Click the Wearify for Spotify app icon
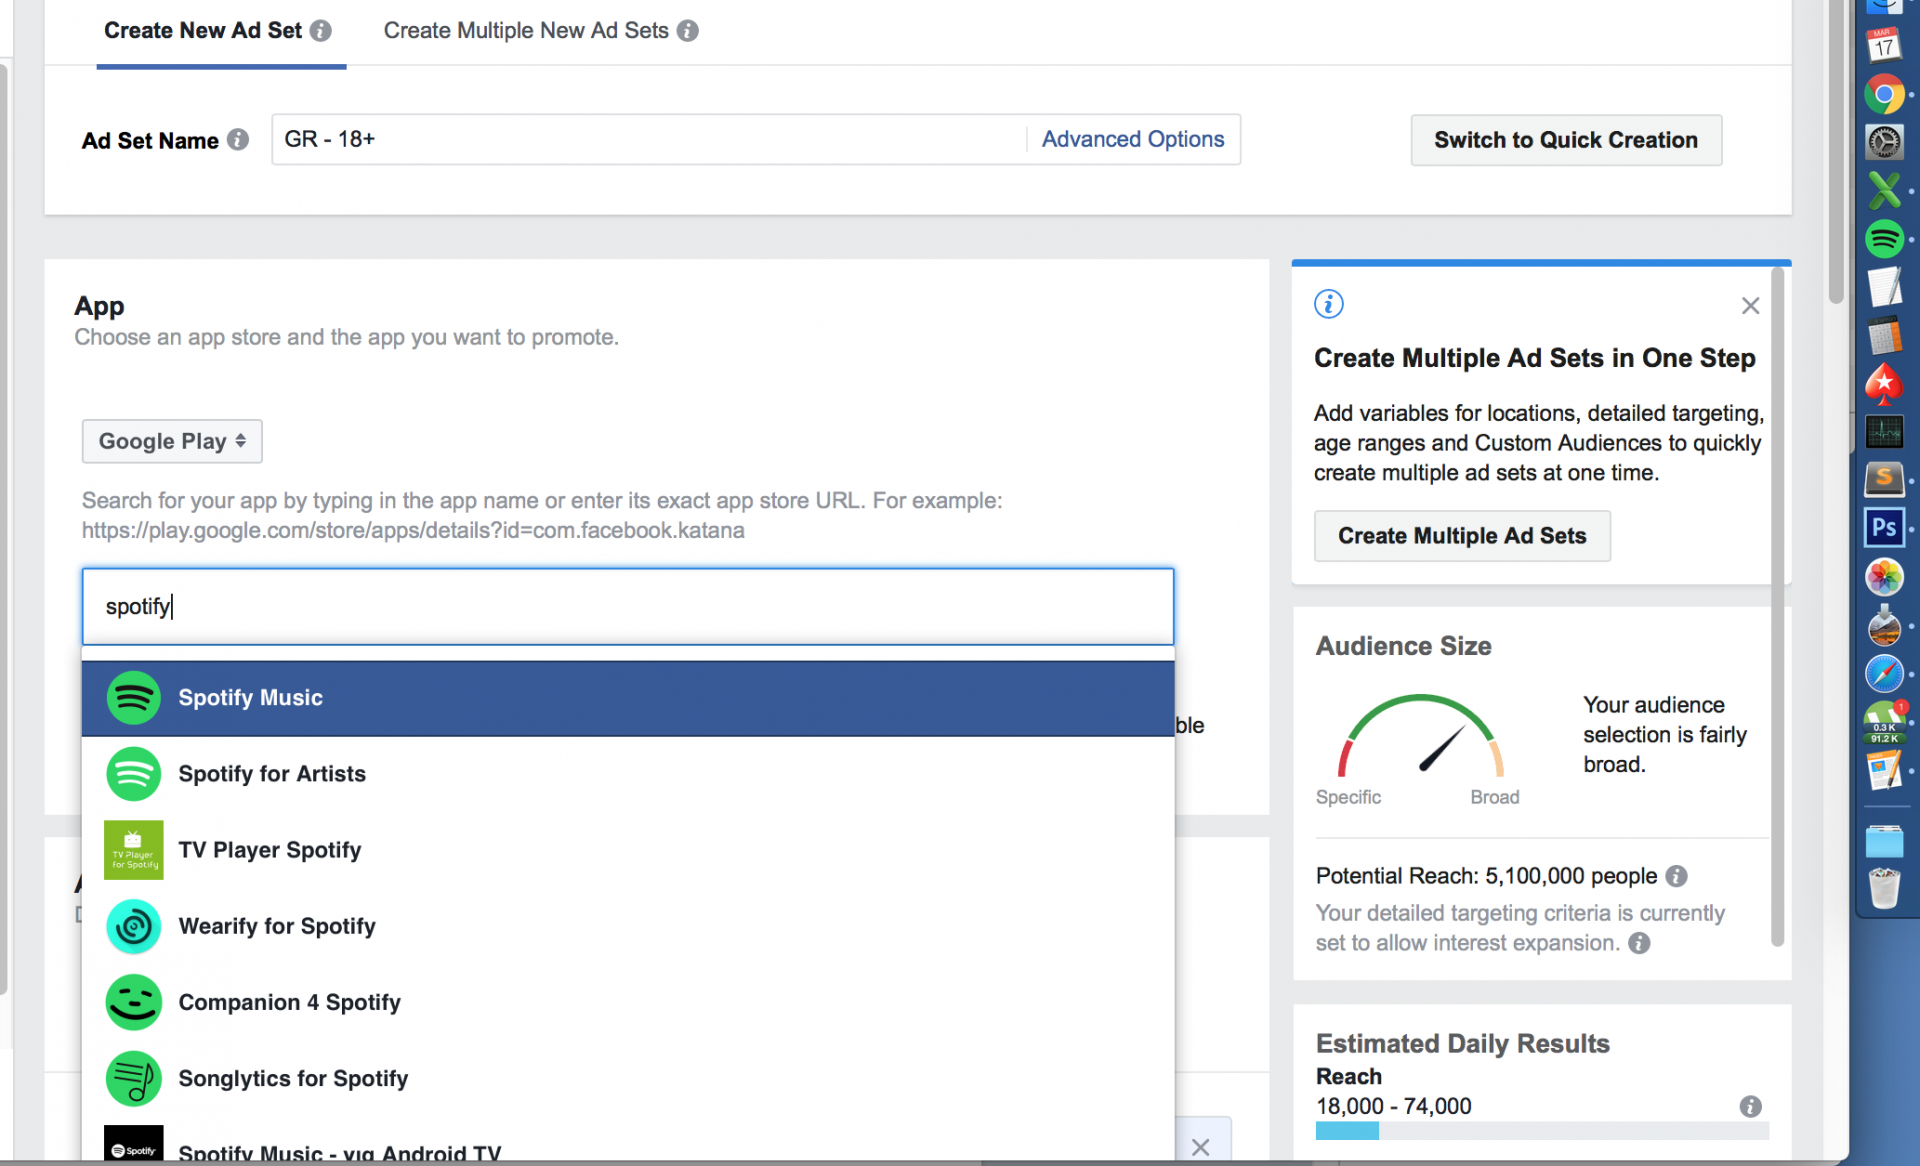1920x1166 pixels. [x=133, y=926]
